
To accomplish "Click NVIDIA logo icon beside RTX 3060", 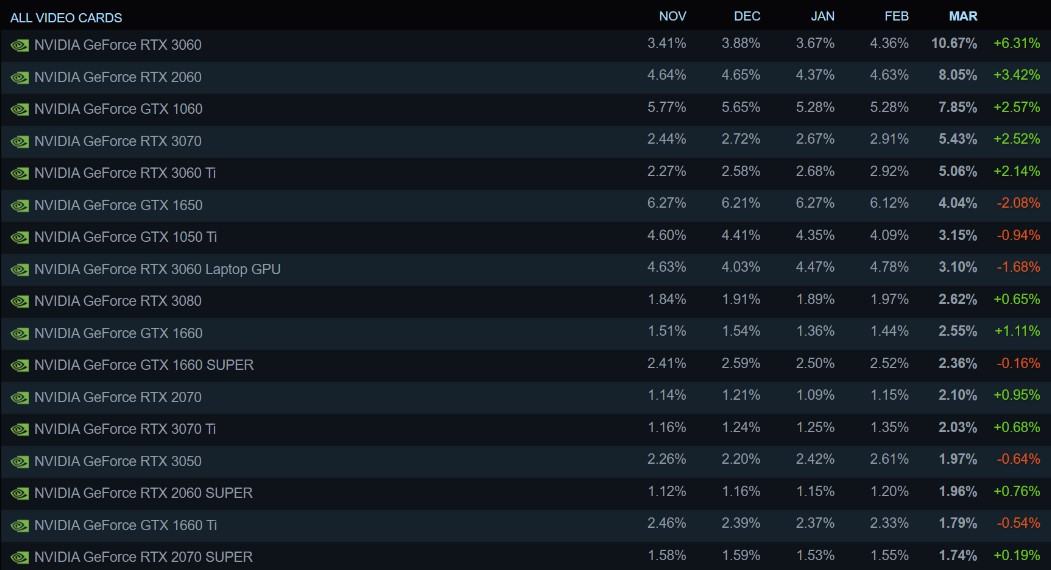I will click(20, 45).
